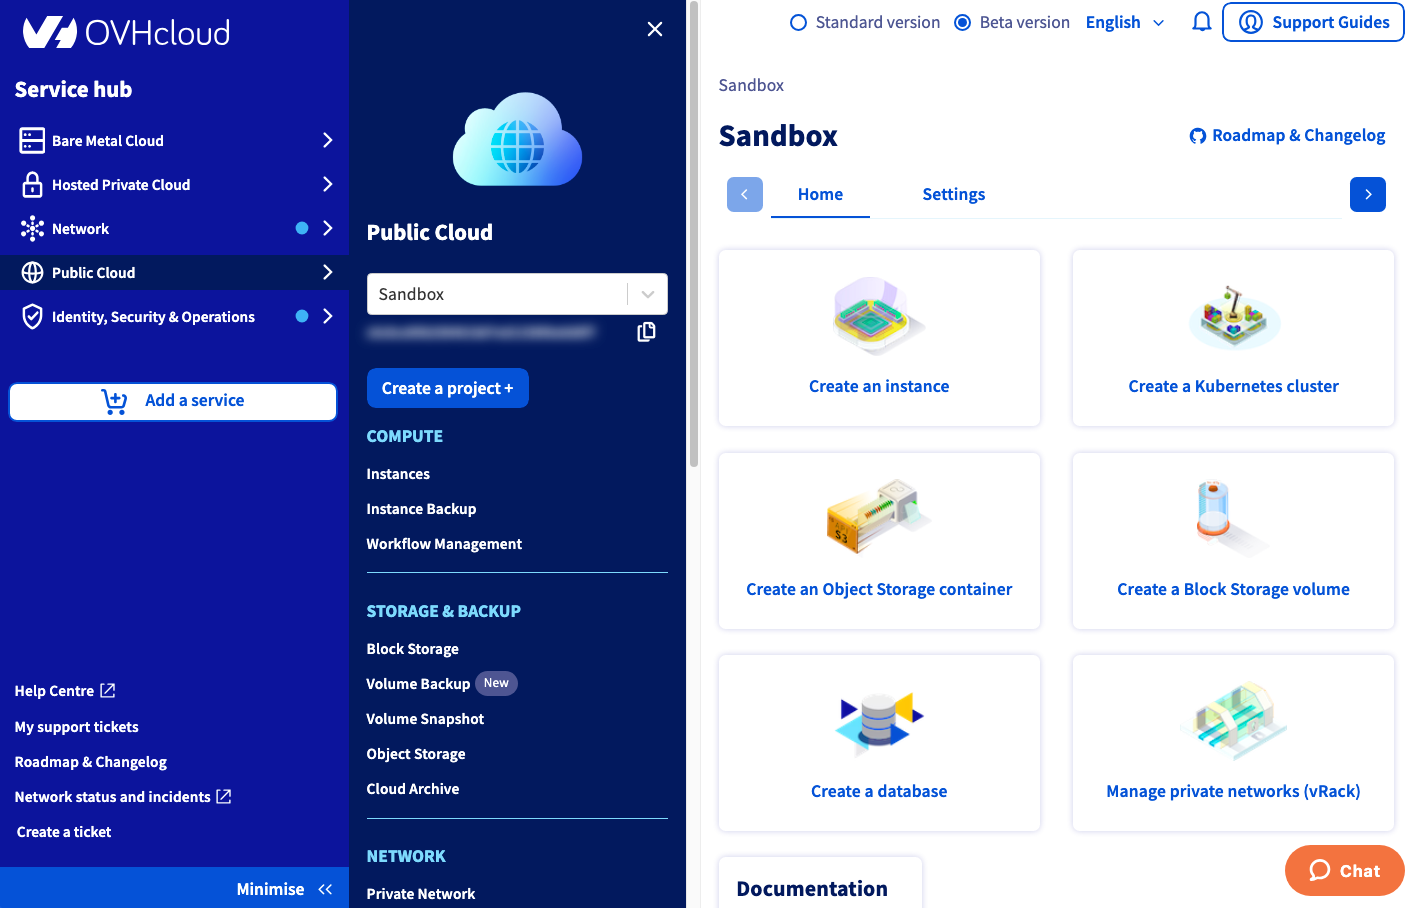Click the notifications bell icon
This screenshot has height=908, width=1410.
coord(1201,22)
